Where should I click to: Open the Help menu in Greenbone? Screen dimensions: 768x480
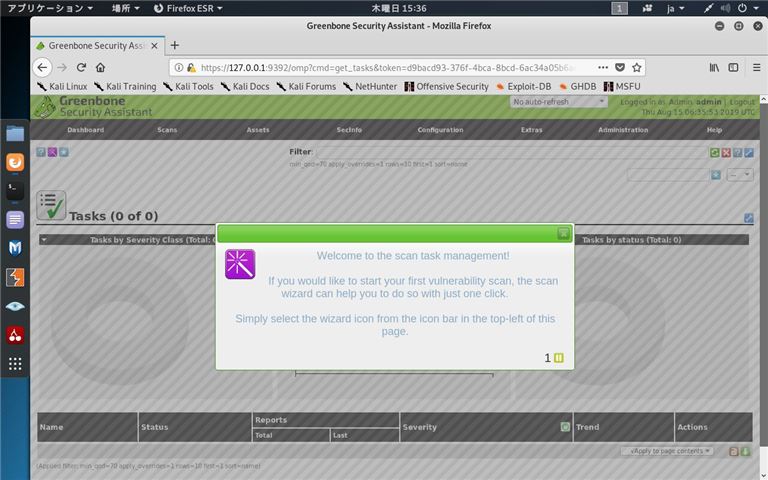(x=714, y=130)
